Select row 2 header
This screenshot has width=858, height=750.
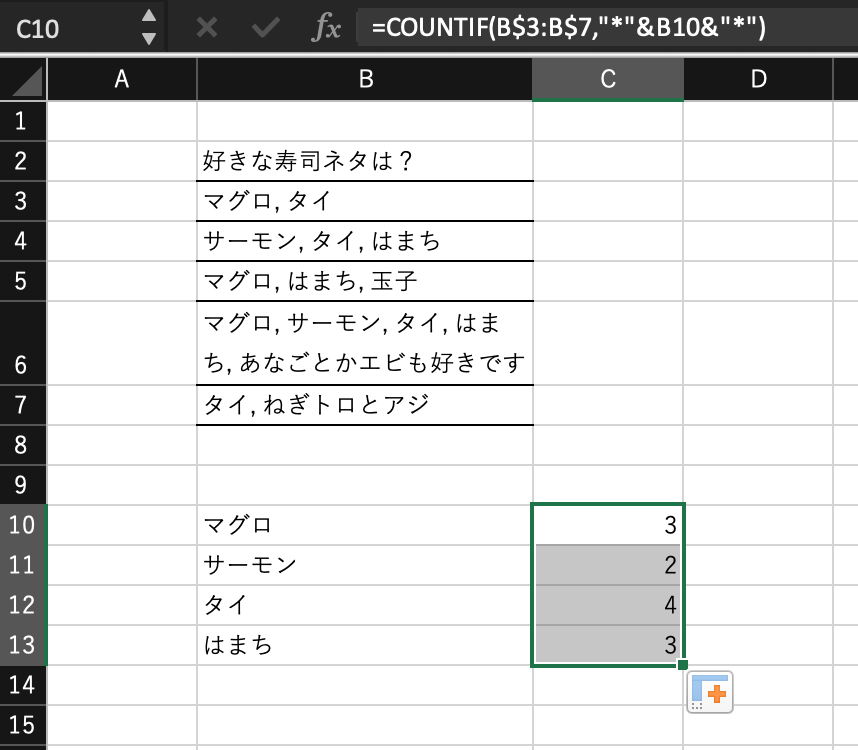[x=23, y=161]
